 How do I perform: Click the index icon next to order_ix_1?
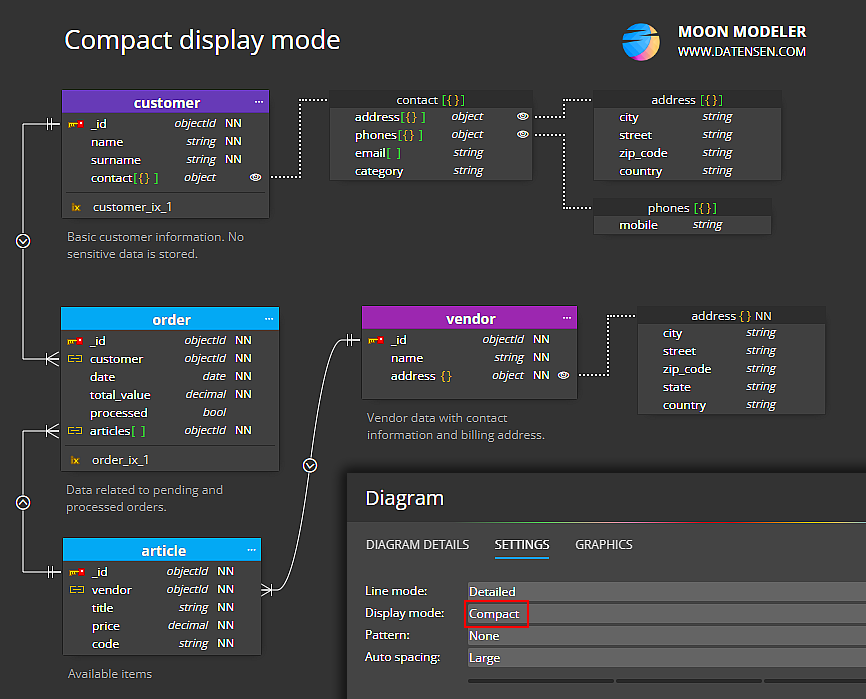tap(78, 459)
